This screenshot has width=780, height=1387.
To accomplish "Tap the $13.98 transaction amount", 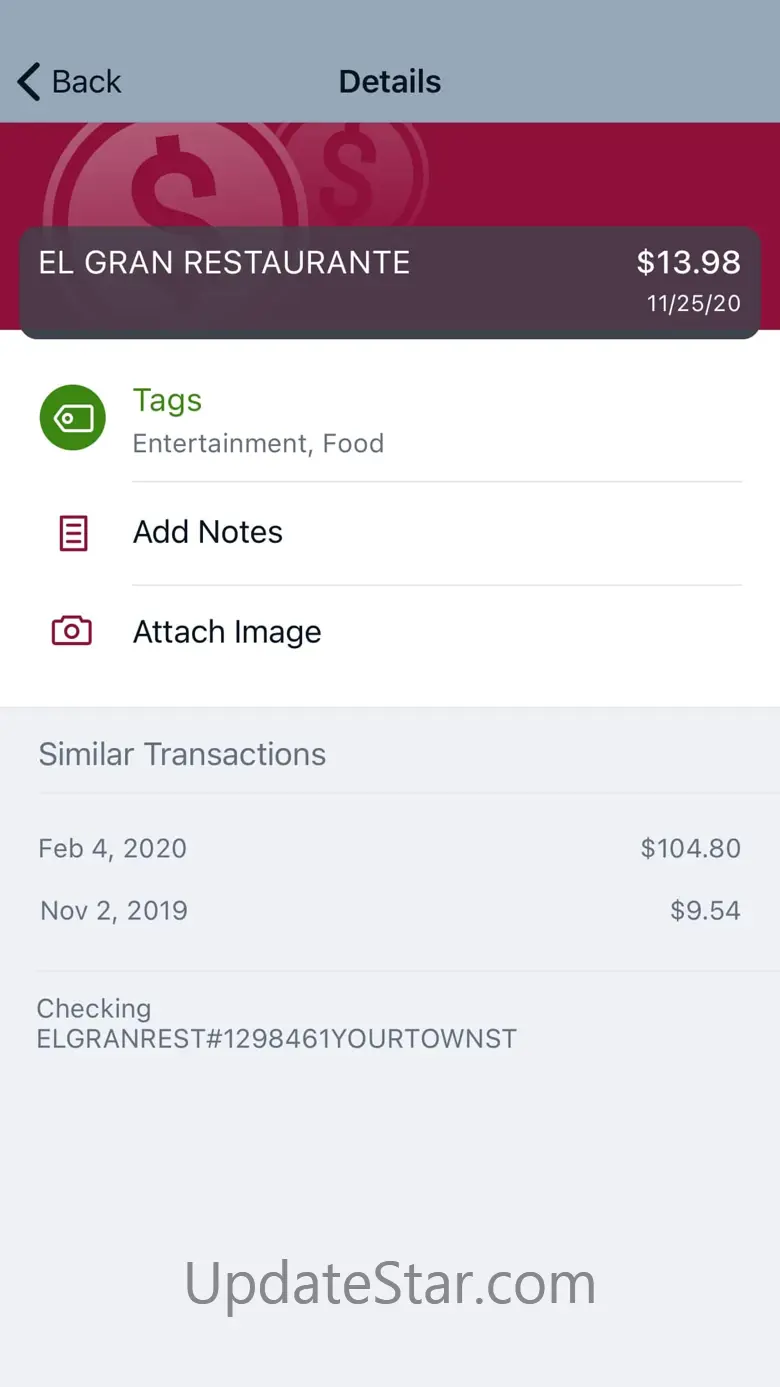I will click(688, 263).
